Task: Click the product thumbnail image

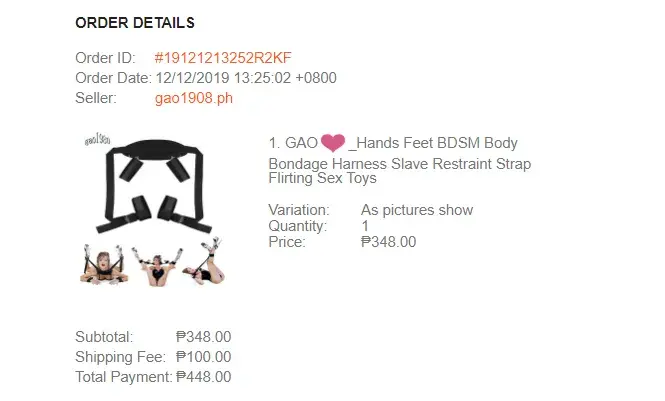Action: point(154,208)
